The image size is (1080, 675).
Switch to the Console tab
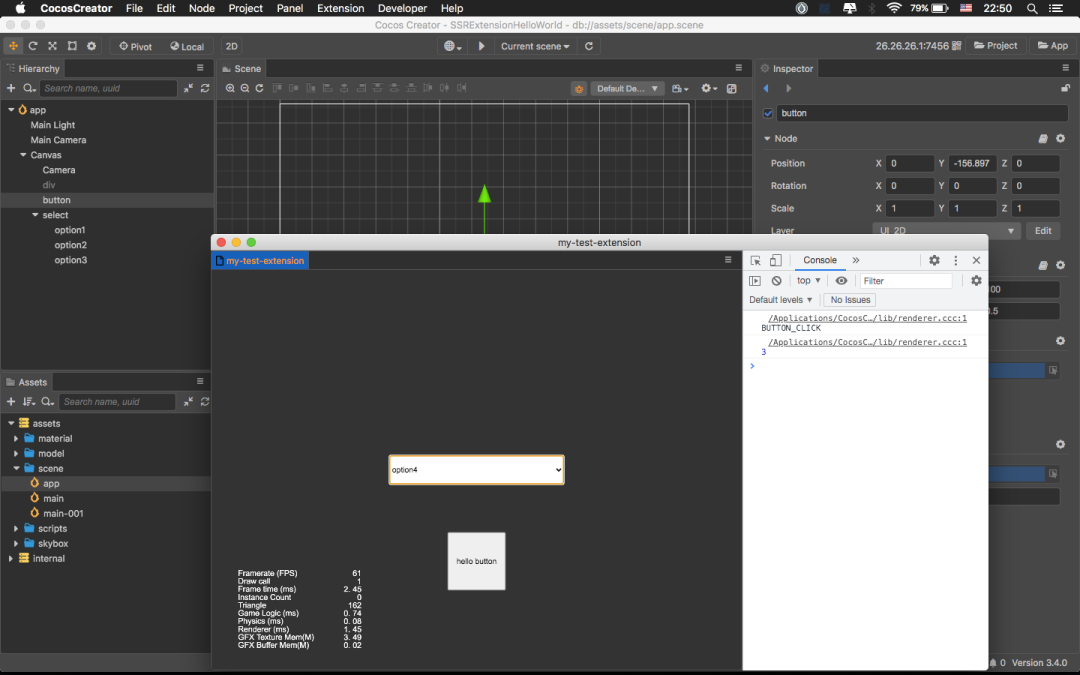click(x=820, y=260)
